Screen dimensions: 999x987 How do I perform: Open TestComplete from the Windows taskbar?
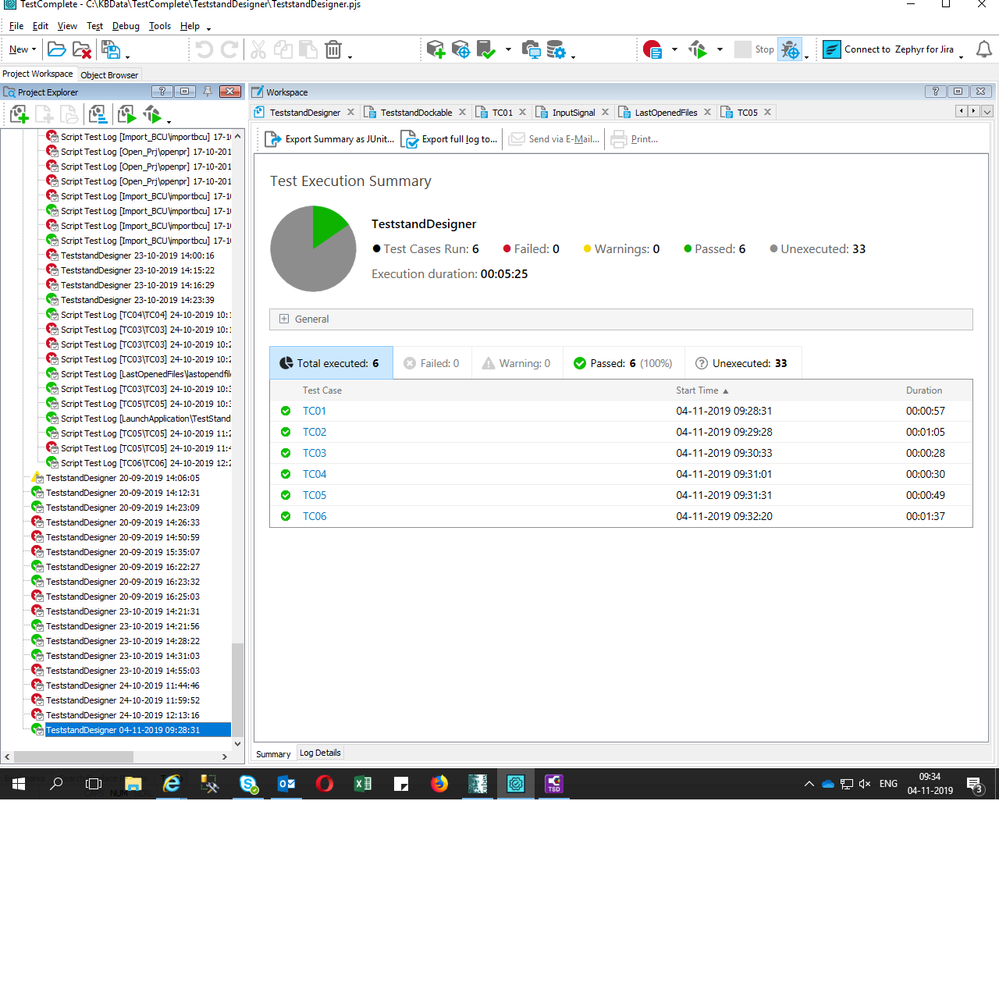(515, 784)
